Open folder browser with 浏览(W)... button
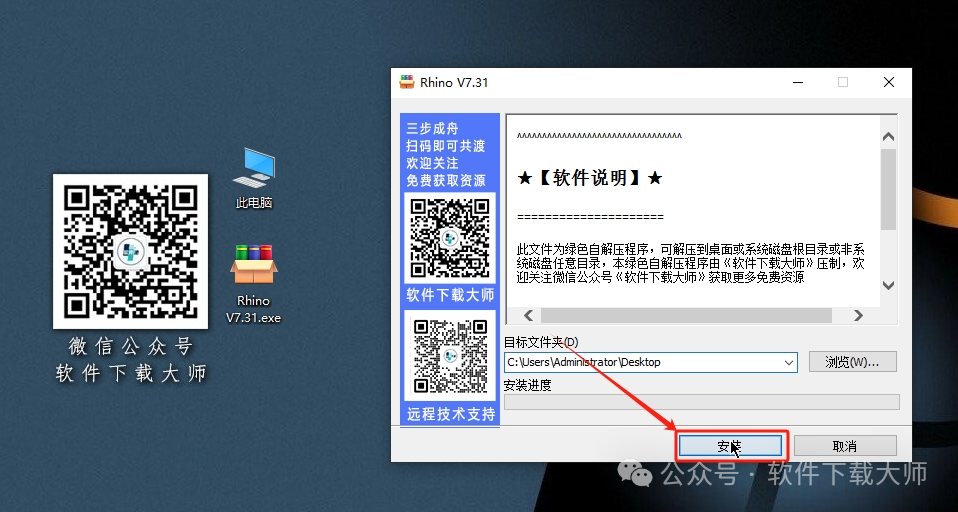Viewport: 958px width, 512px height. click(852, 362)
